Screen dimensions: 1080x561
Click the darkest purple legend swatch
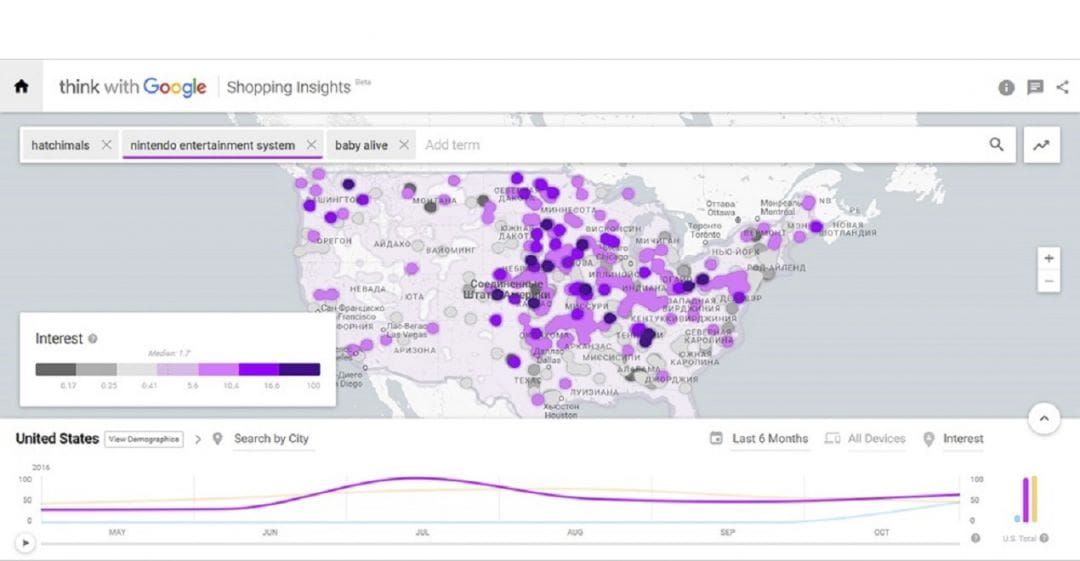pyautogui.click(x=300, y=369)
